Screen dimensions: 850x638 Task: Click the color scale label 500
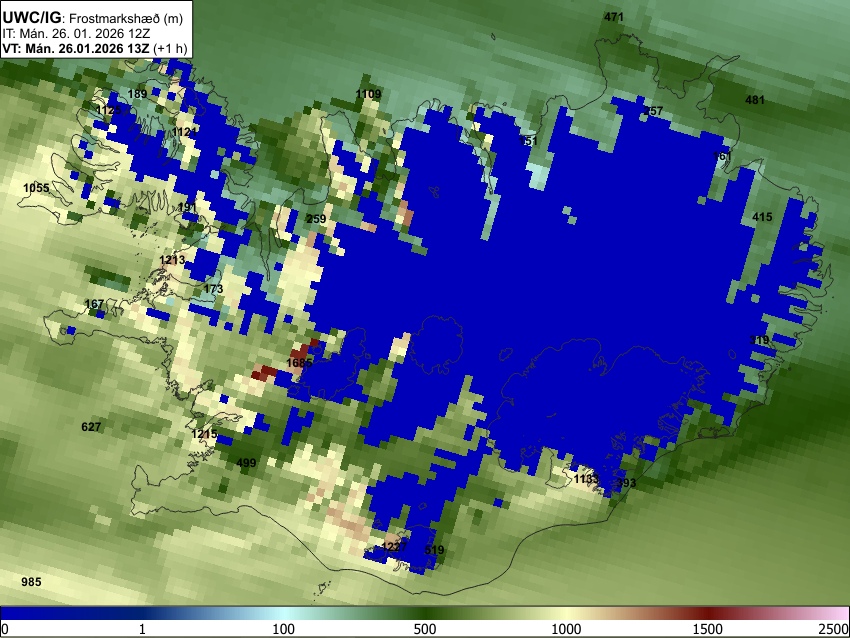coord(424,629)
